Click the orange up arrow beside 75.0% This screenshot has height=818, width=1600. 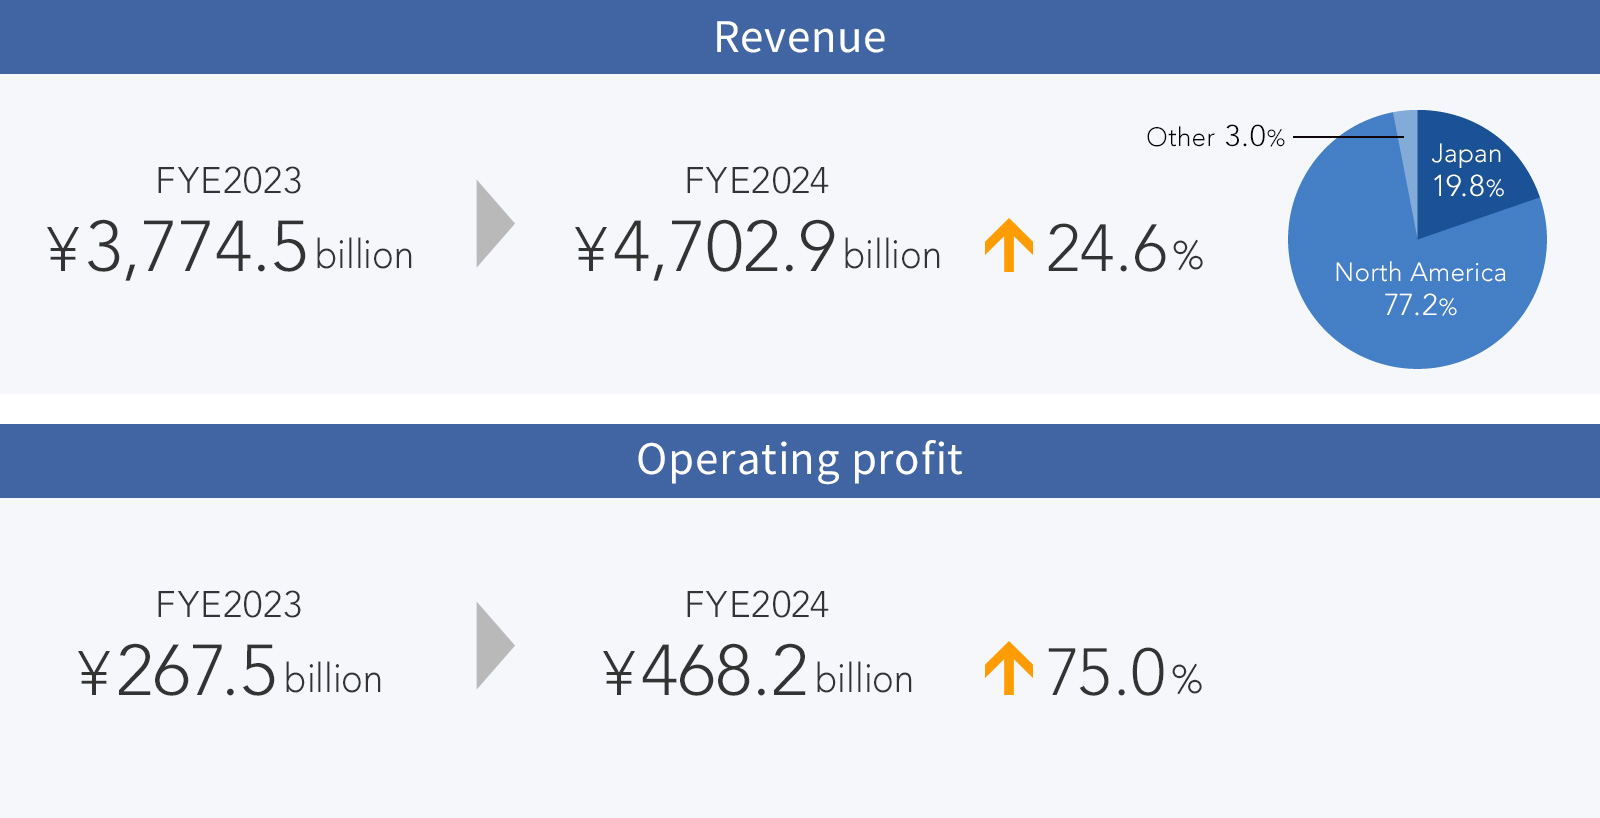[x=1009, y=668]
